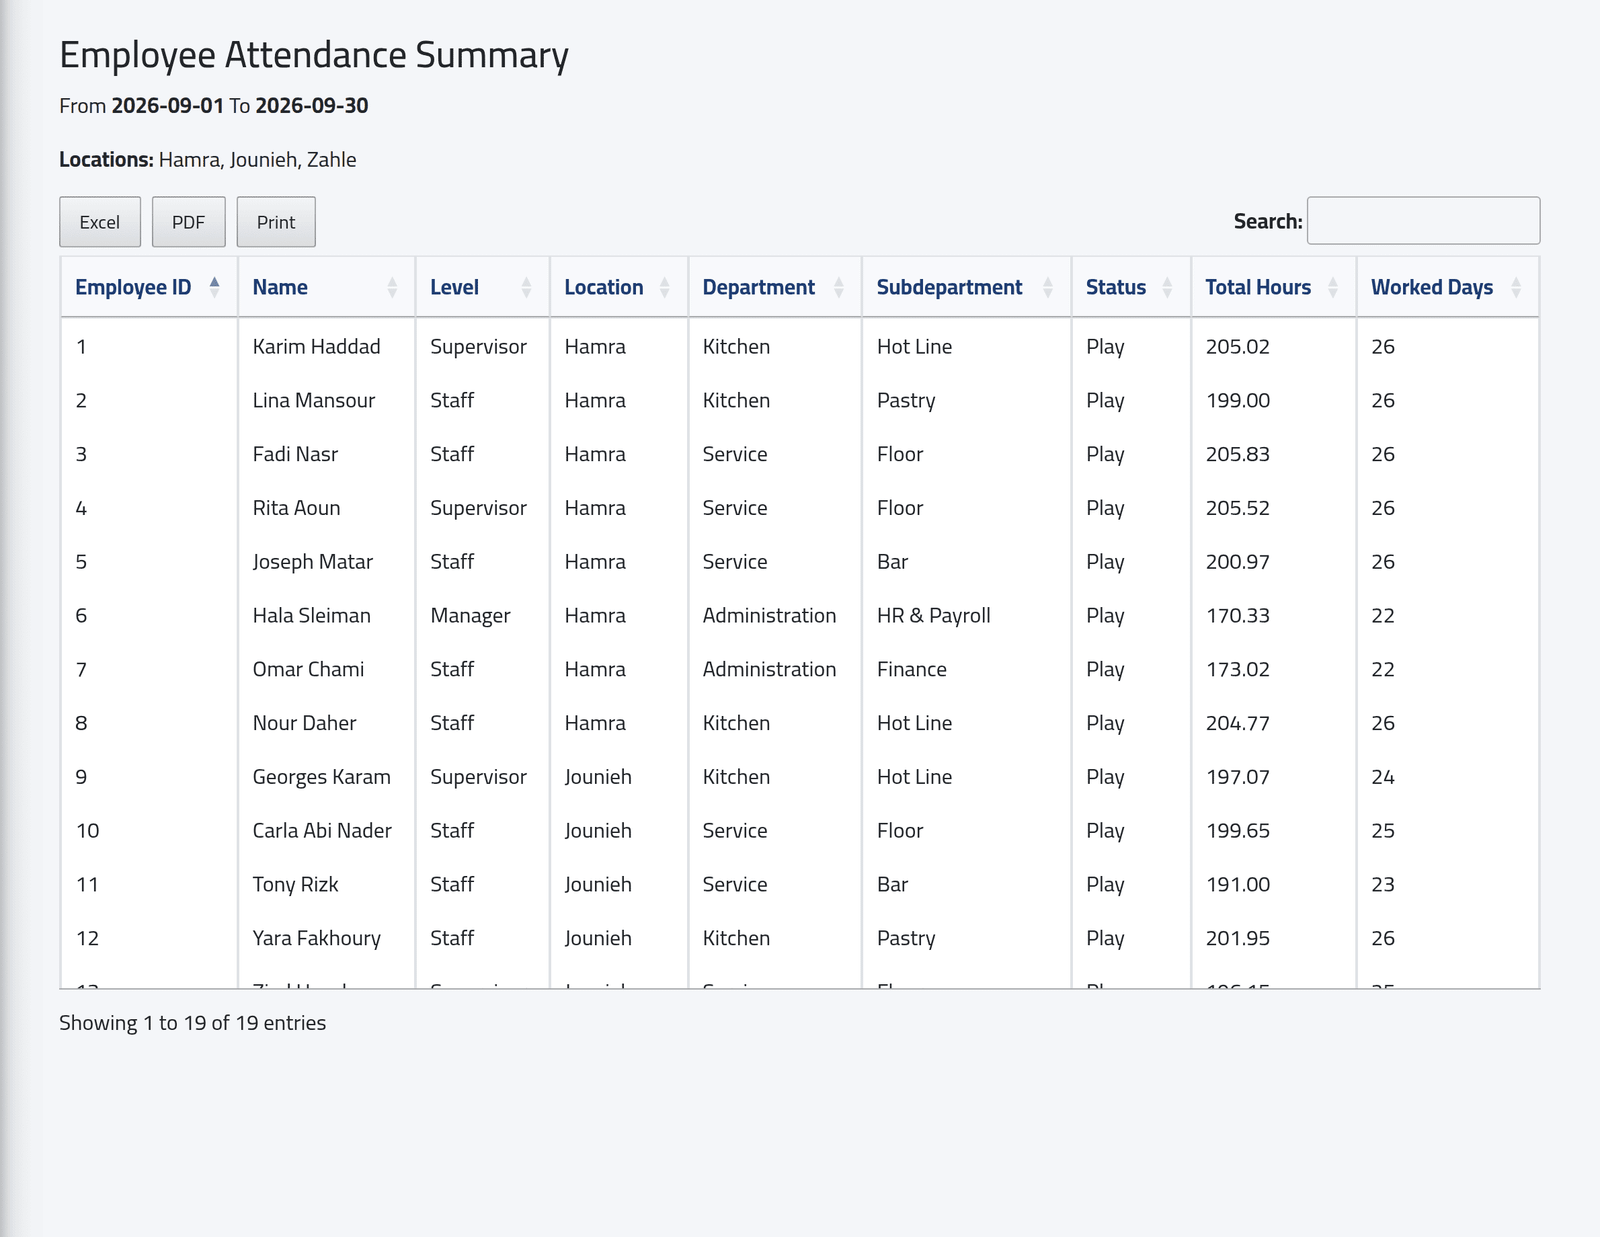Click total hours value 205.02
This screenshot has width=1600, height=1237.
[x=1237, y=347]
